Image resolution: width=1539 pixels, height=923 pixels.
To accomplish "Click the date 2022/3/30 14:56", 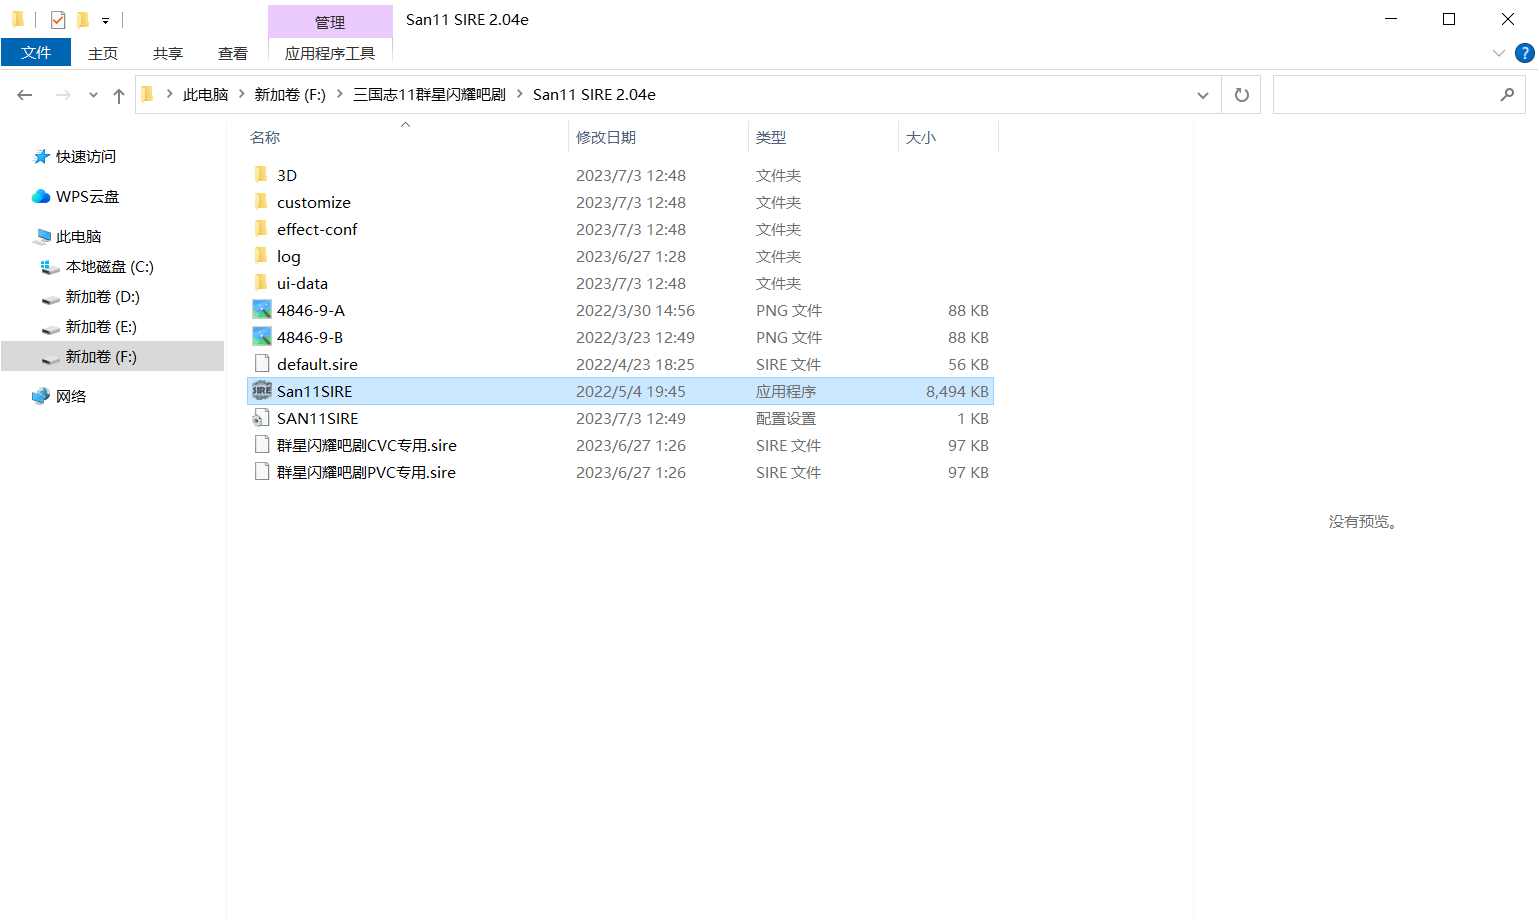I will click(635, 310).
